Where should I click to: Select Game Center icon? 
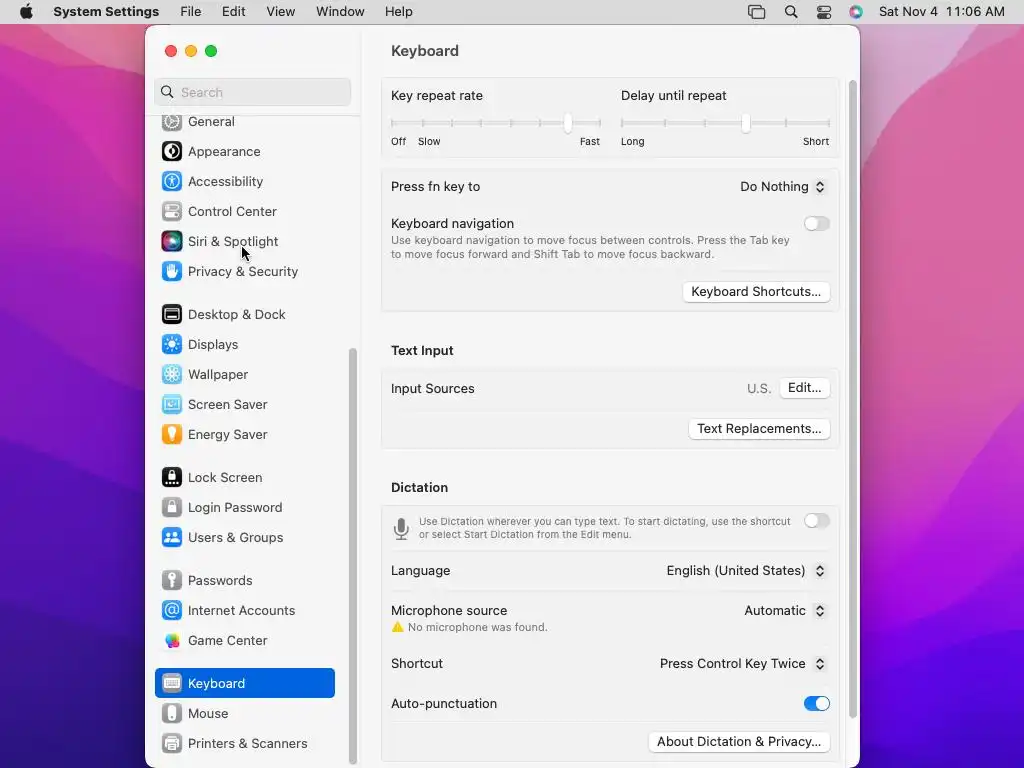coord(172,641)
